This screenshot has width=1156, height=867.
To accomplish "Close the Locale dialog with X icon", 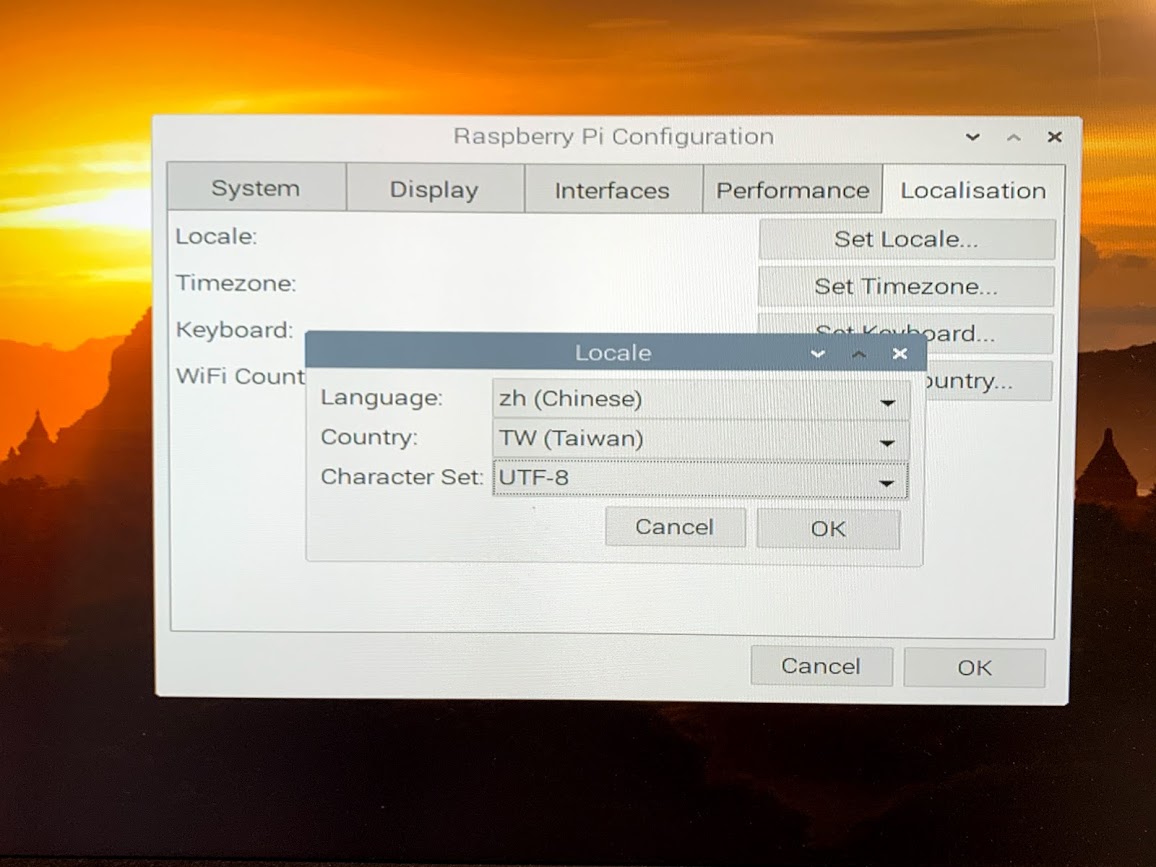I will click(899, 354).
